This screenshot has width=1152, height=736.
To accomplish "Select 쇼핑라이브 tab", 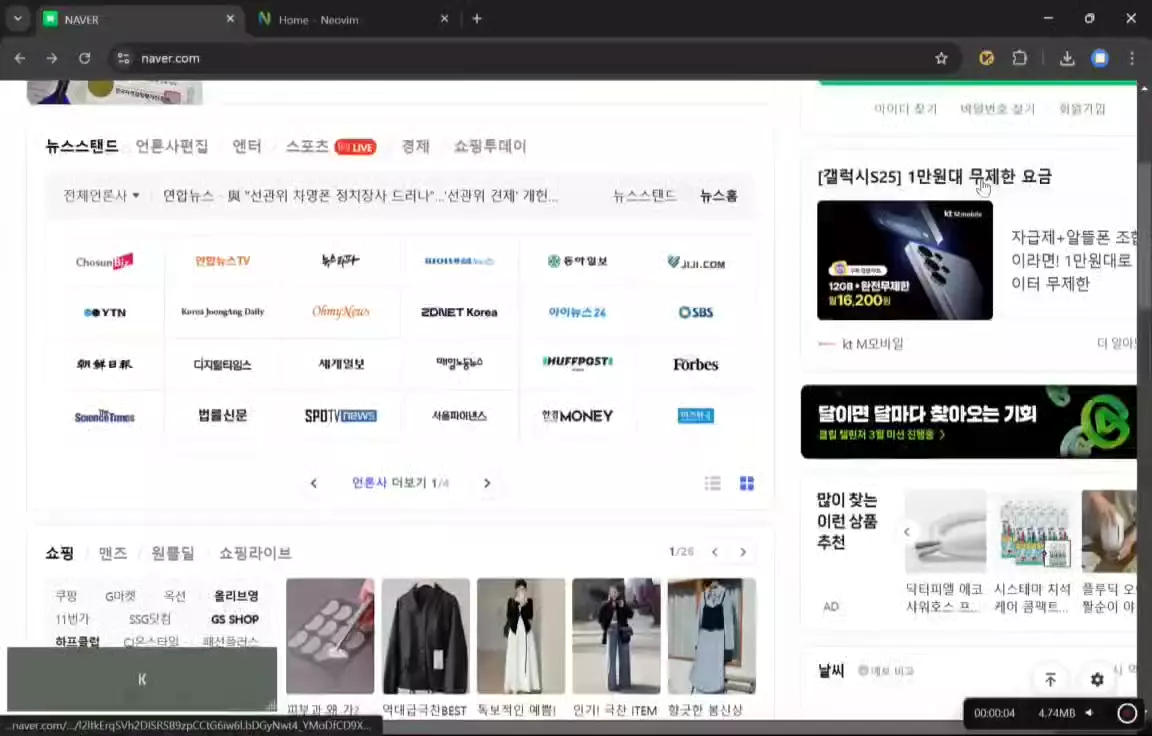I will [x=255, y=553].
